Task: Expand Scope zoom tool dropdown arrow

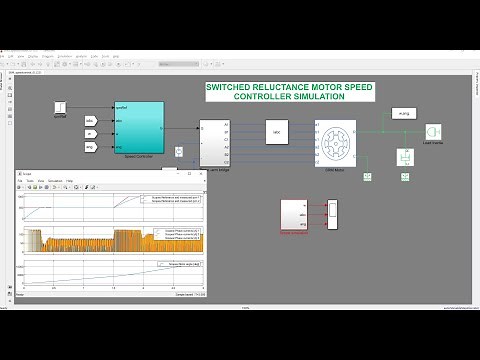Action: [x=70, y=187]
